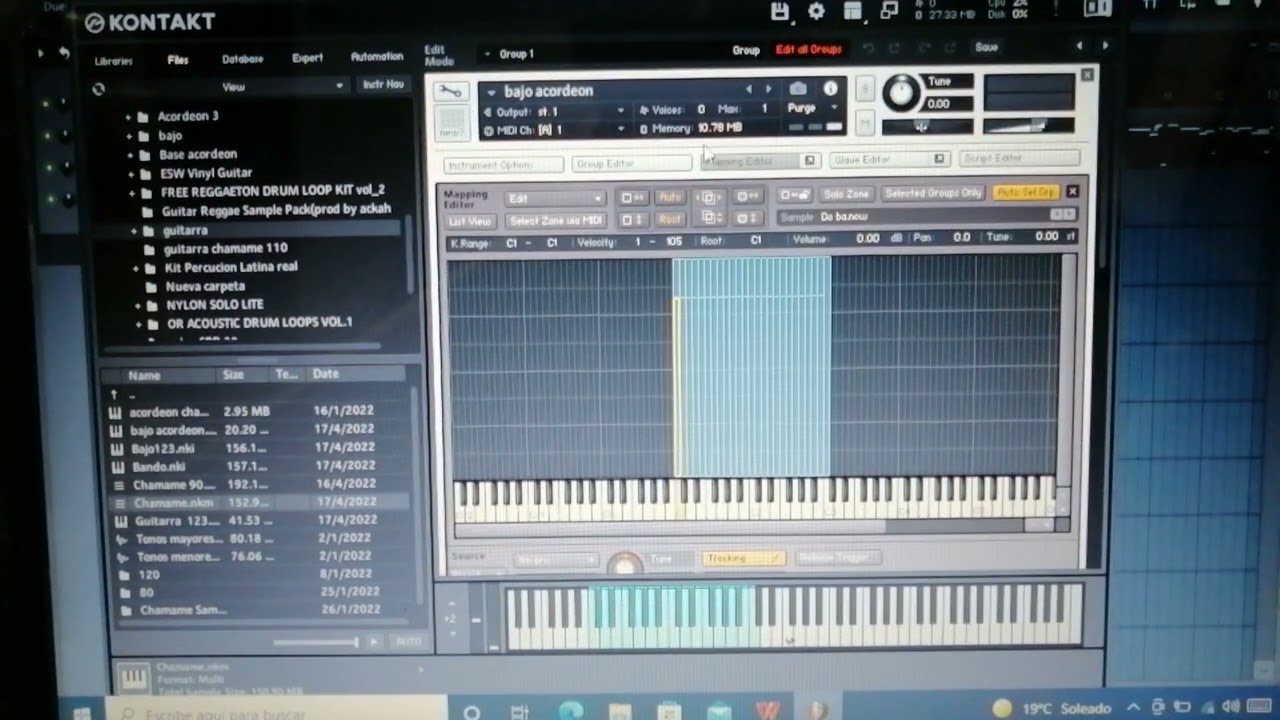The image size is (1280, 720).
Task: Open the save (floppy disk) menu in Kontakt header
Action: (x=781, y=12)
